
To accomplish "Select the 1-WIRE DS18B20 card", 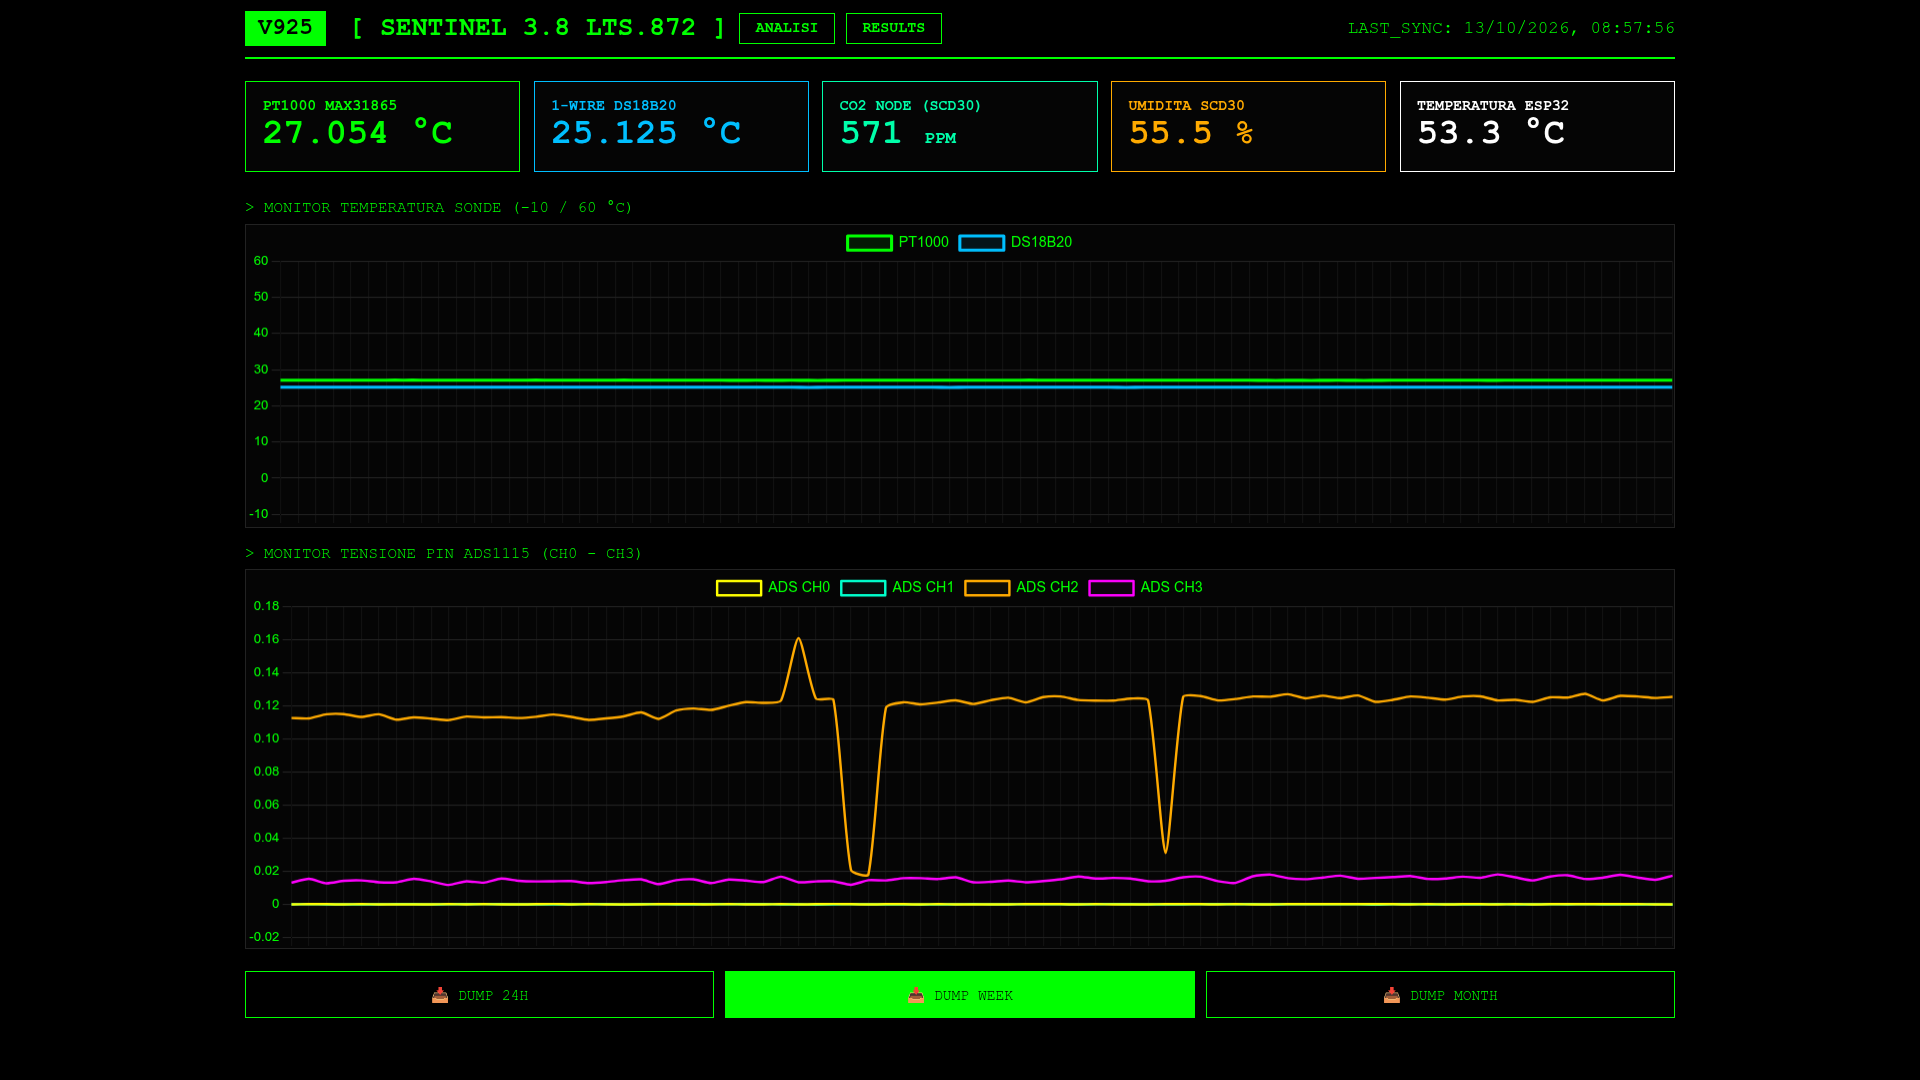I will coord(671,126).
